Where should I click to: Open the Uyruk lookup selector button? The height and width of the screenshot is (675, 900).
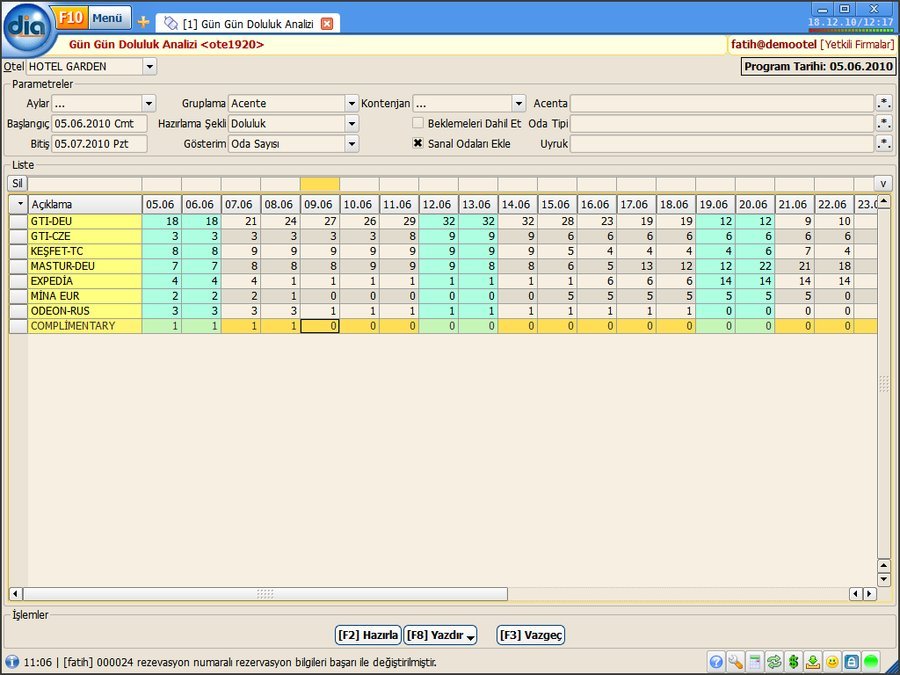tap(884, 143)
